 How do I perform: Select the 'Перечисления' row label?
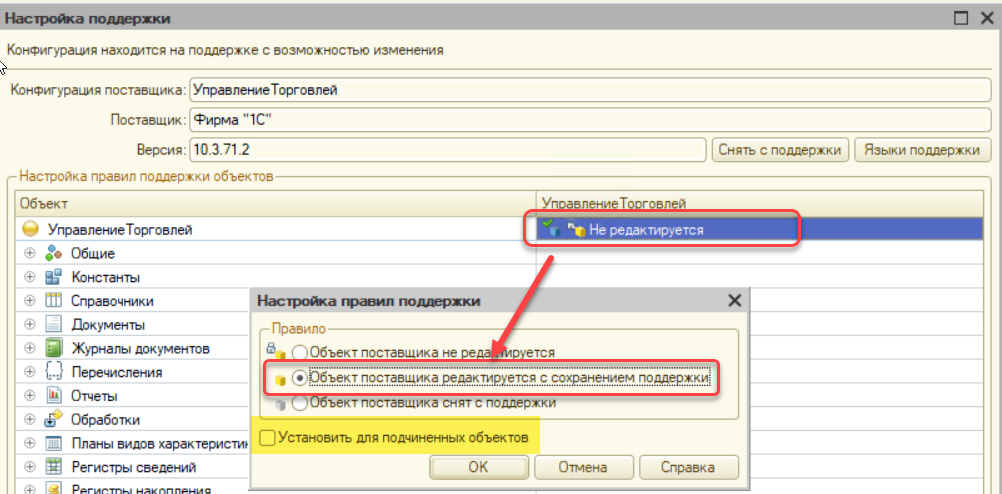click(117, 372)
